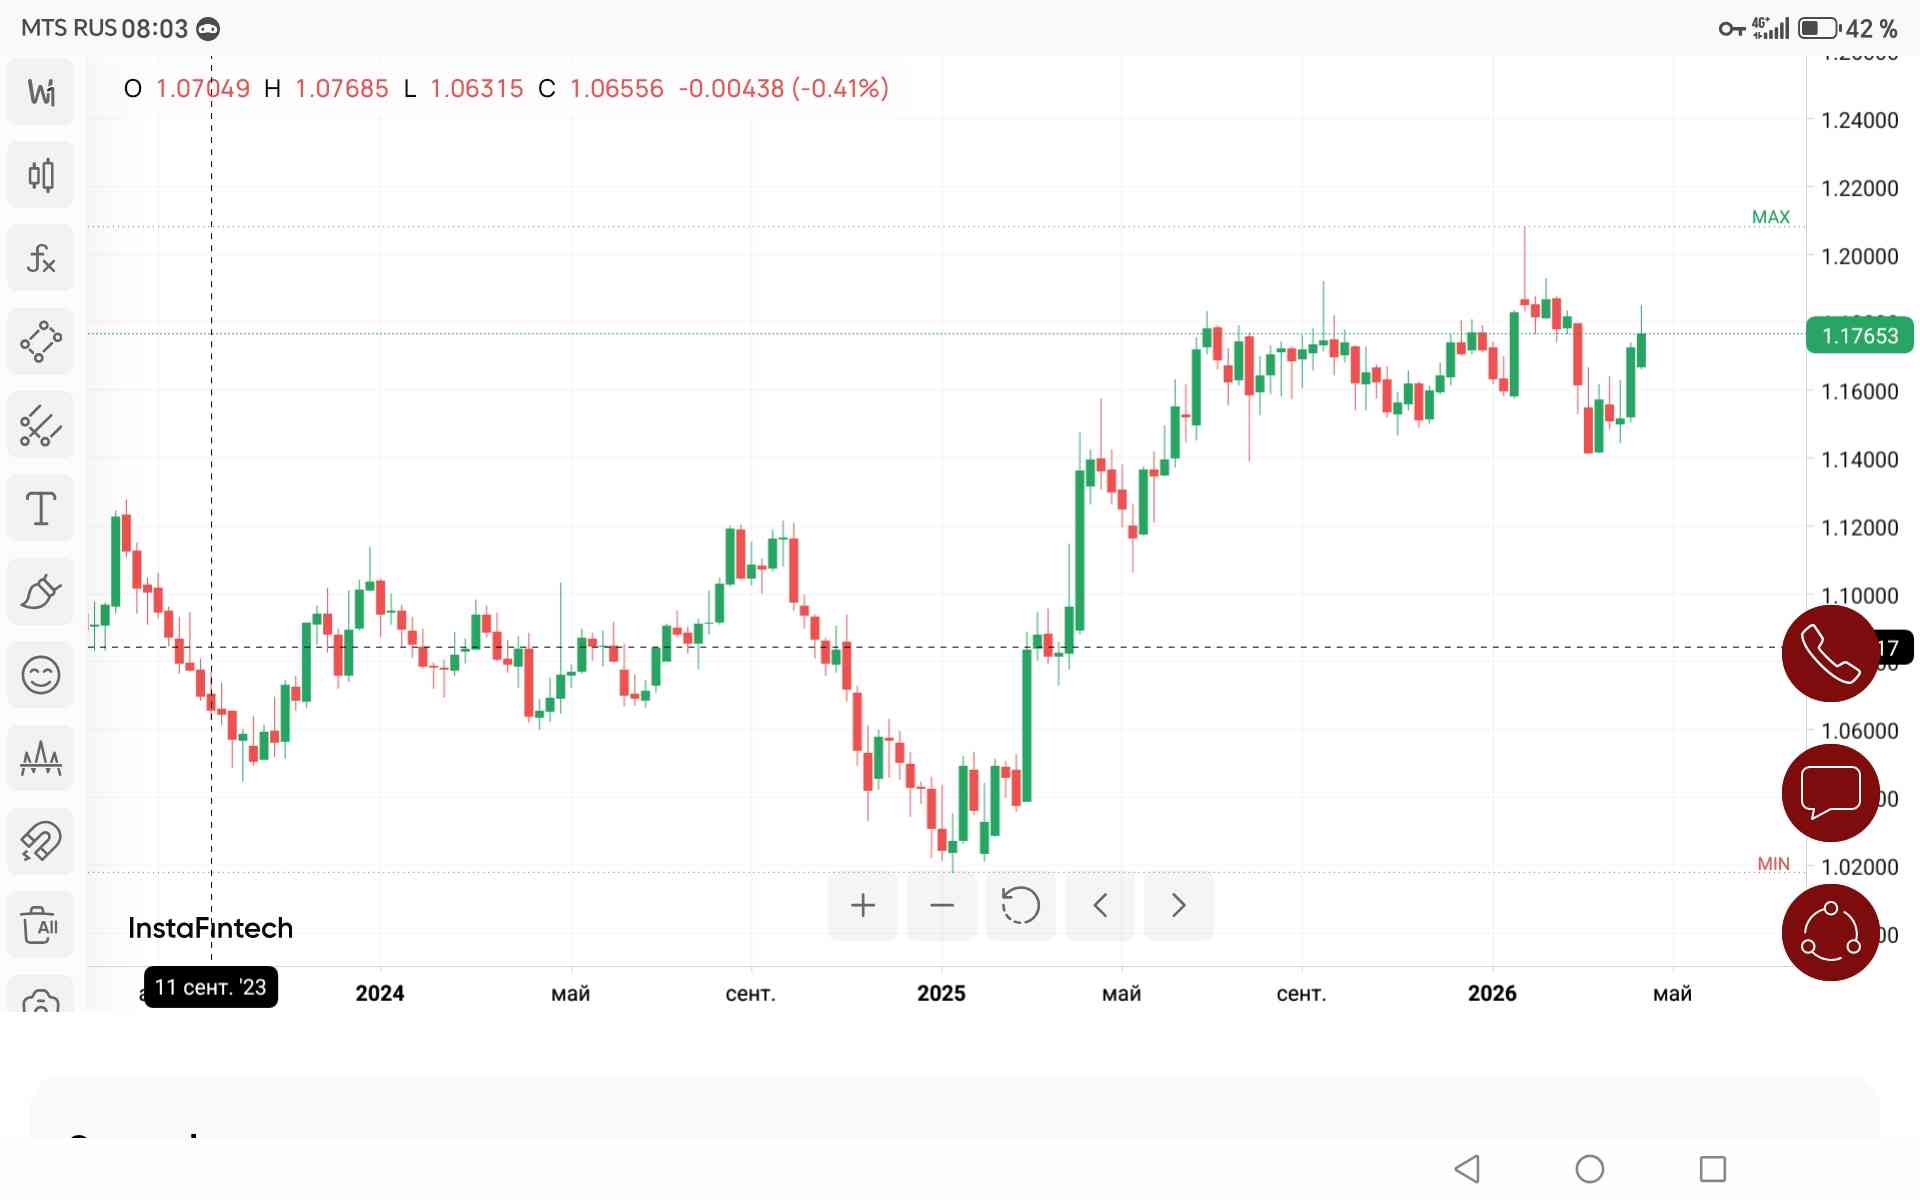Viewport: 1920px width, 1200px height.
Task: Zoom out of the chart with minus button
Action: pyautogui.click(x=941, y=905)
